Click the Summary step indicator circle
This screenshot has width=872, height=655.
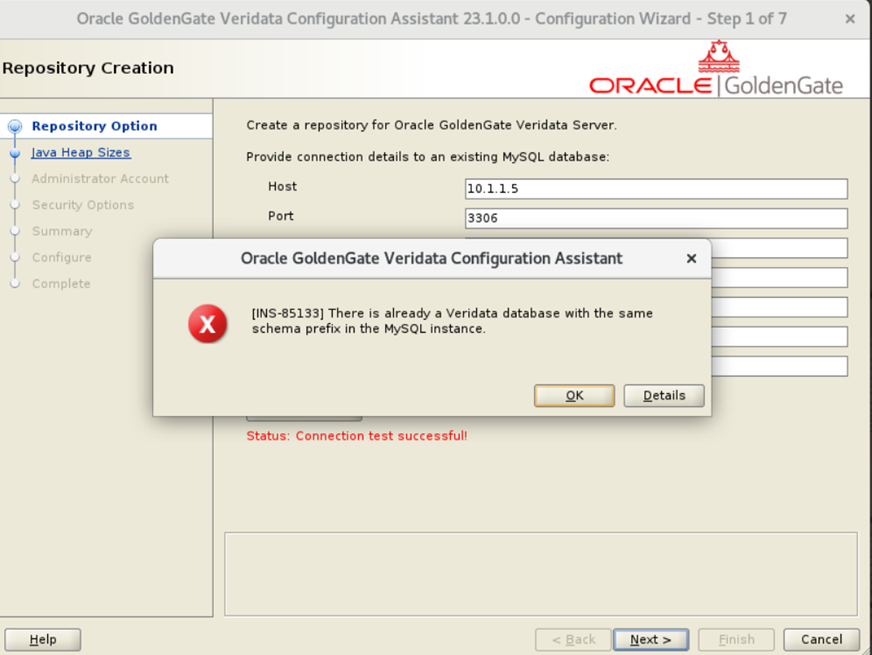pyautogui.click(x=14, y=231)
